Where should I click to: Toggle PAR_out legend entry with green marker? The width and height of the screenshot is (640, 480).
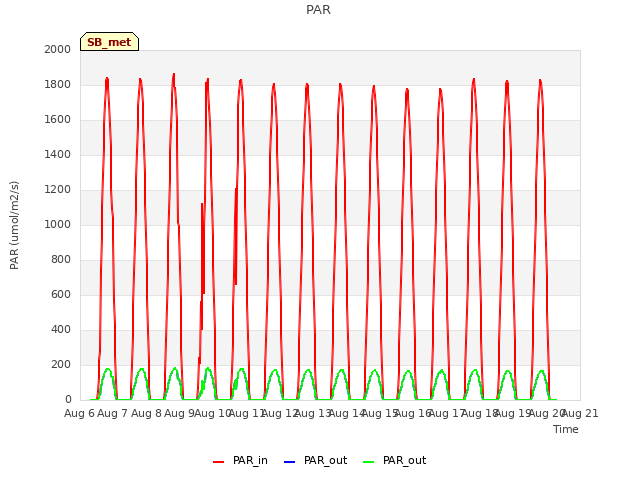pyautogui.click(x=394, y=460)
